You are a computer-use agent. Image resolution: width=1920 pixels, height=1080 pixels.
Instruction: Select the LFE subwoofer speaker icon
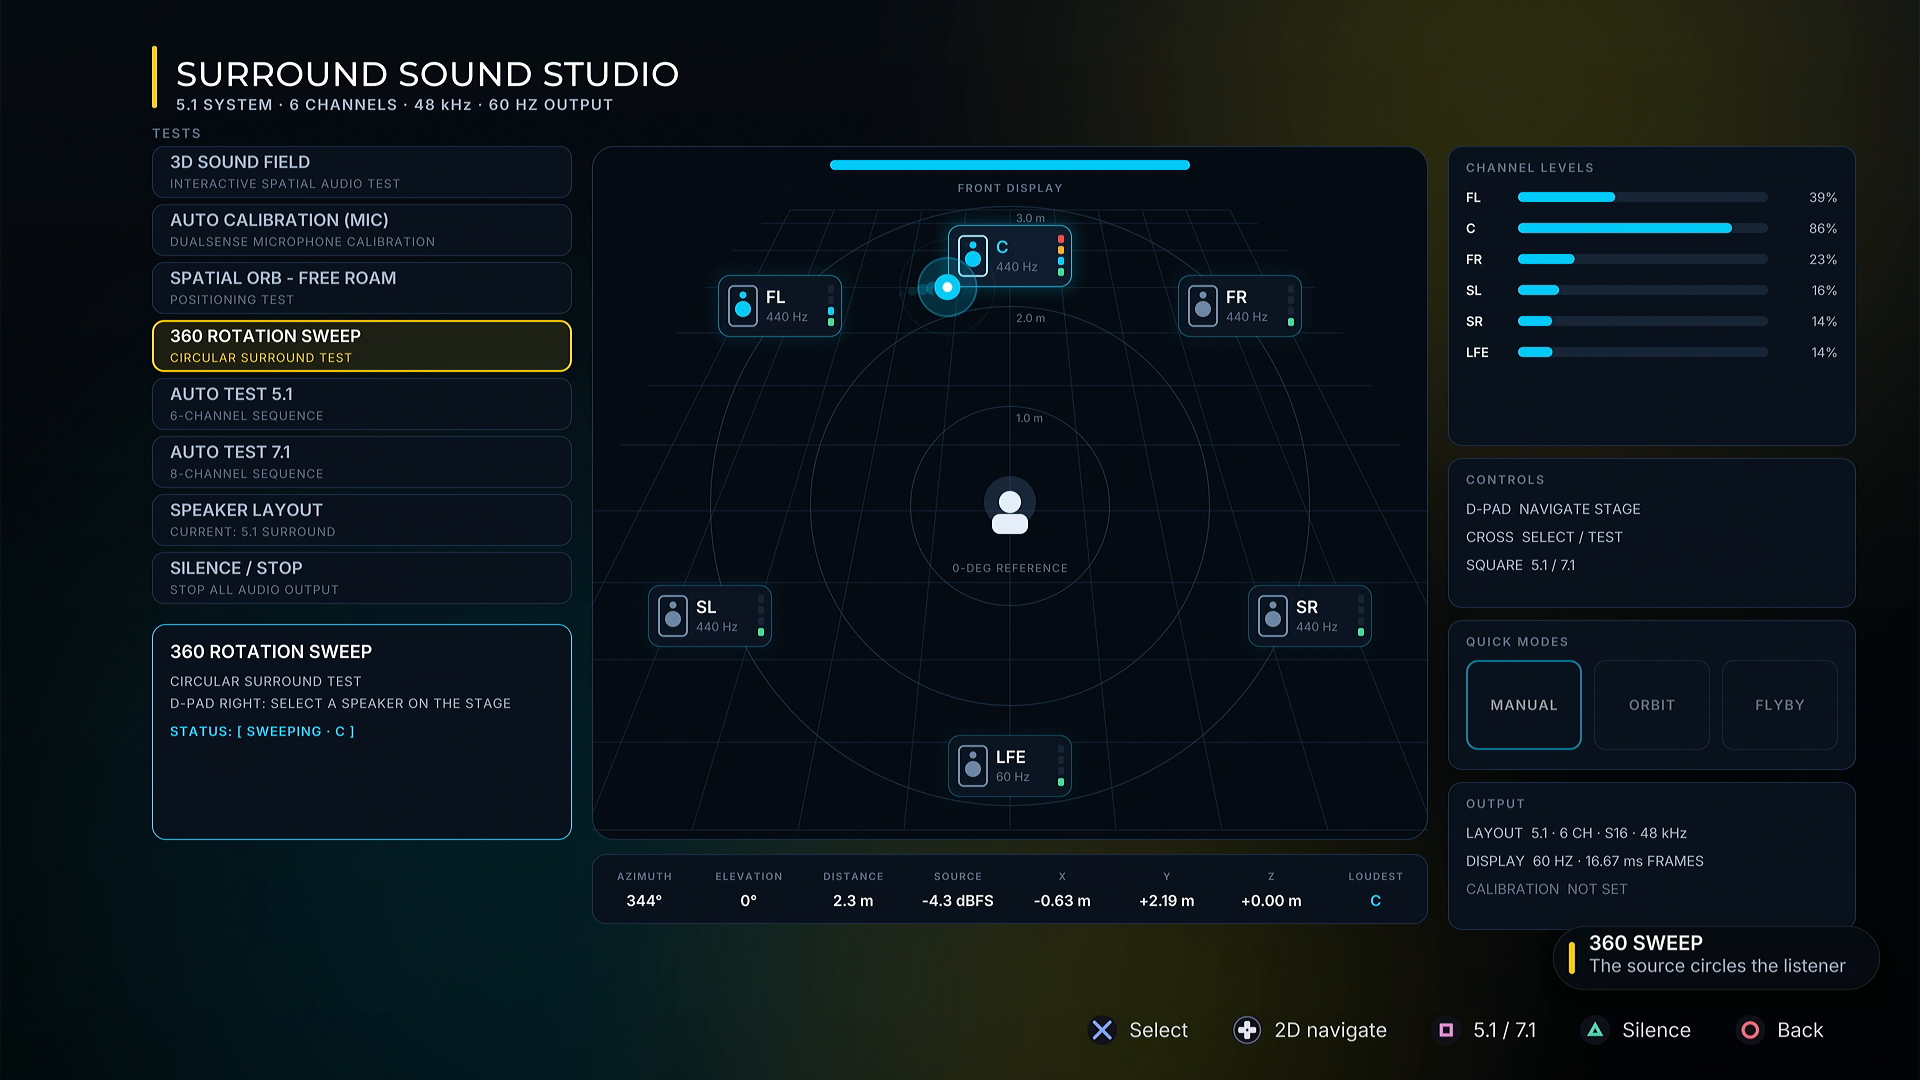[972, 766]
